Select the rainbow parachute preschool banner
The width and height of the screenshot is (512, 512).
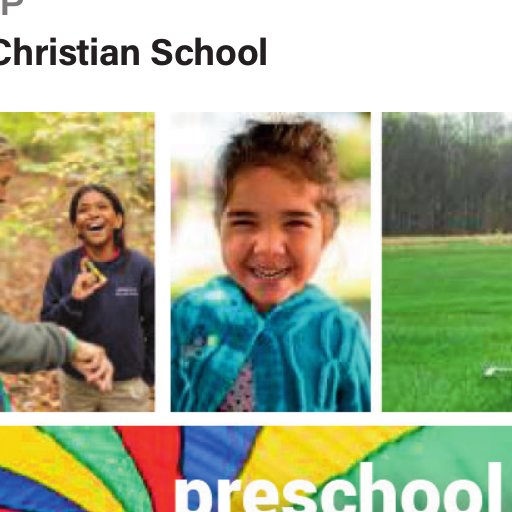[x=256, y=469]
